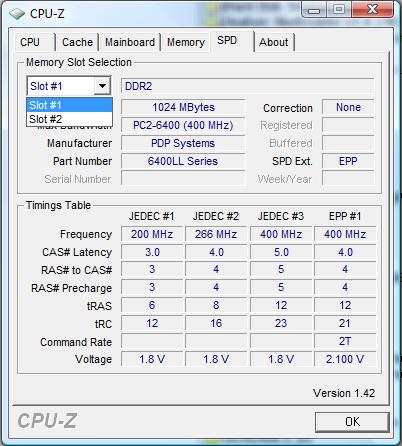This screenshot has height=446, width=402.
Task: Click the DDR2 memory type field
Action: (x=247, y=86)
